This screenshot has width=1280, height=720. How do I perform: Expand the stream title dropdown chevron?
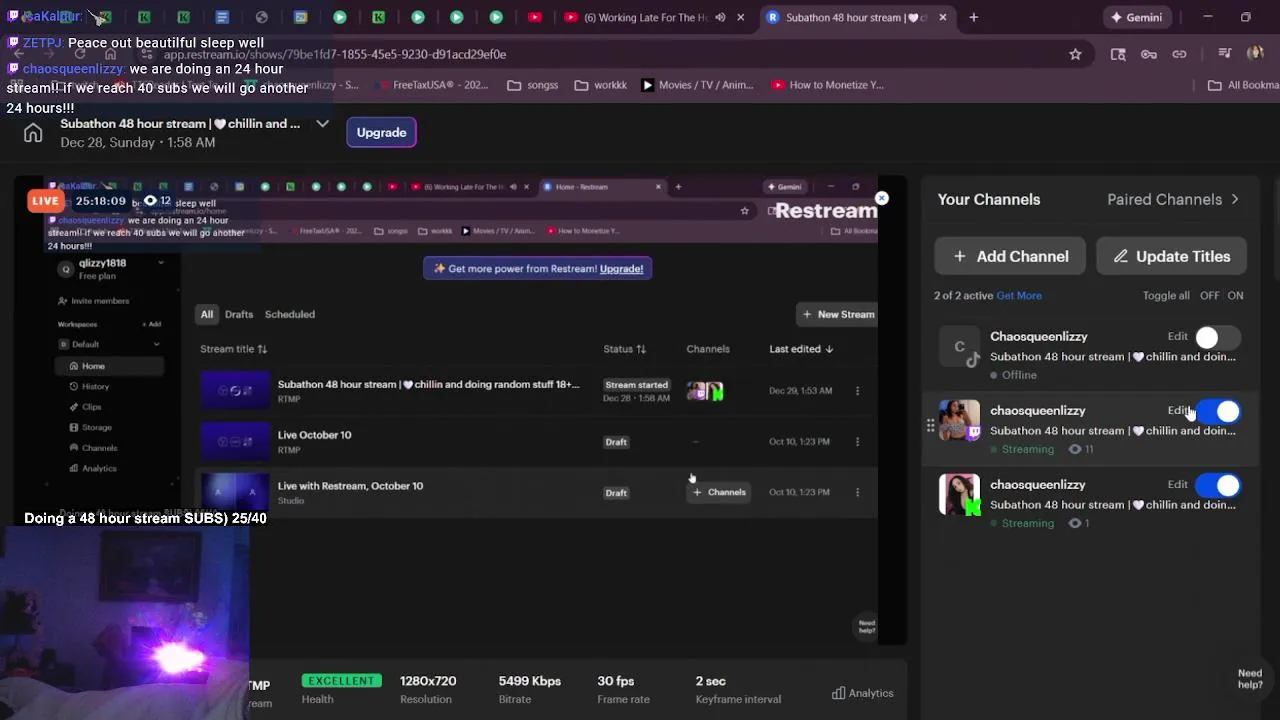click(322, 124)
